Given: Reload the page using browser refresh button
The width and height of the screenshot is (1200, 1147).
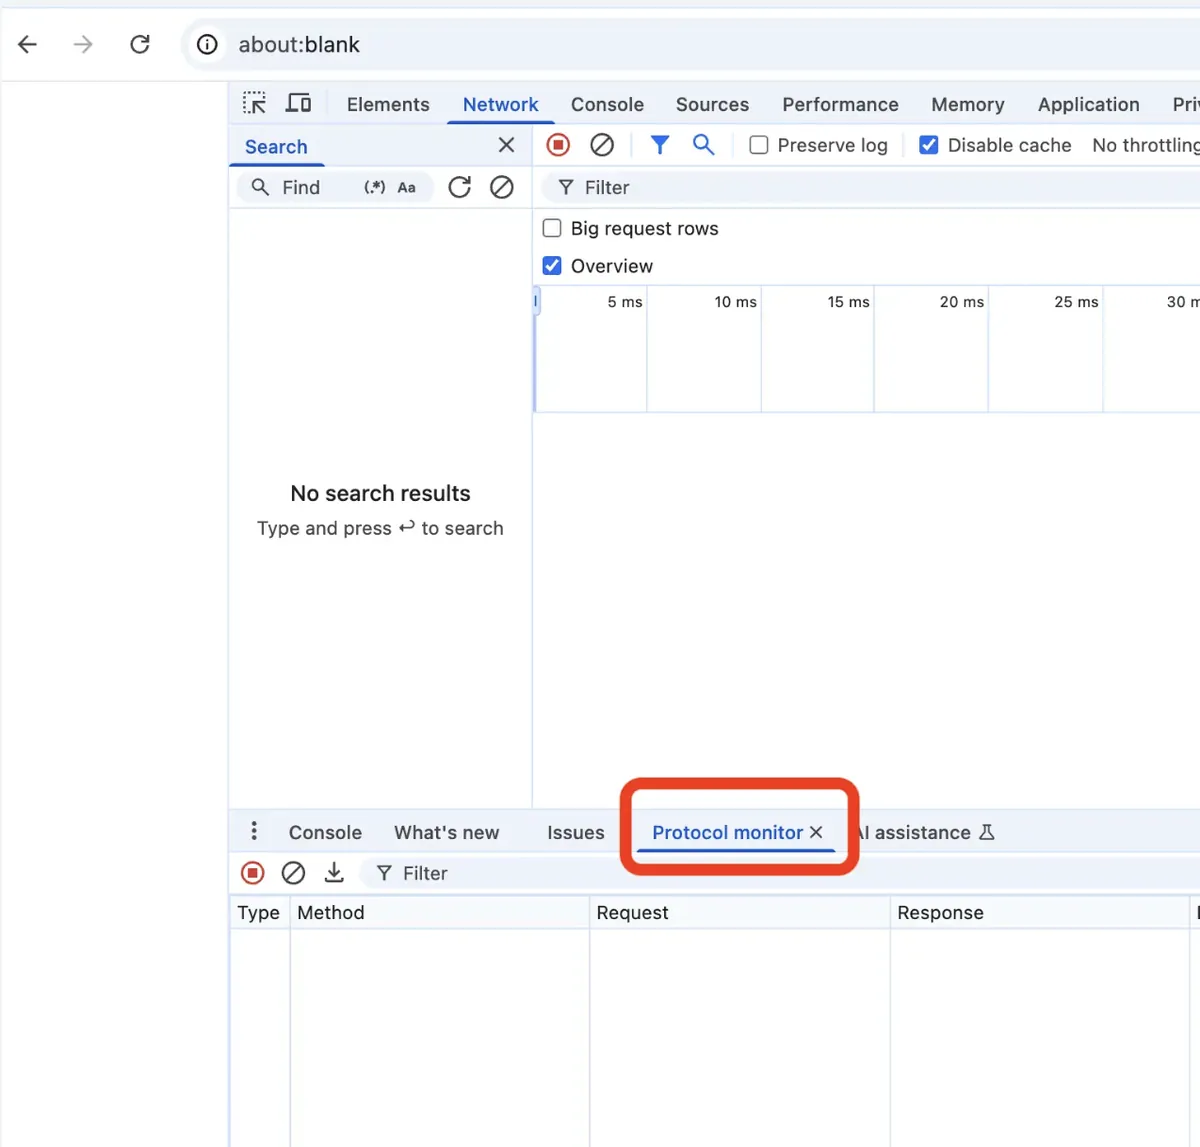Looking at the screenshot, I should tap(140, 44).
